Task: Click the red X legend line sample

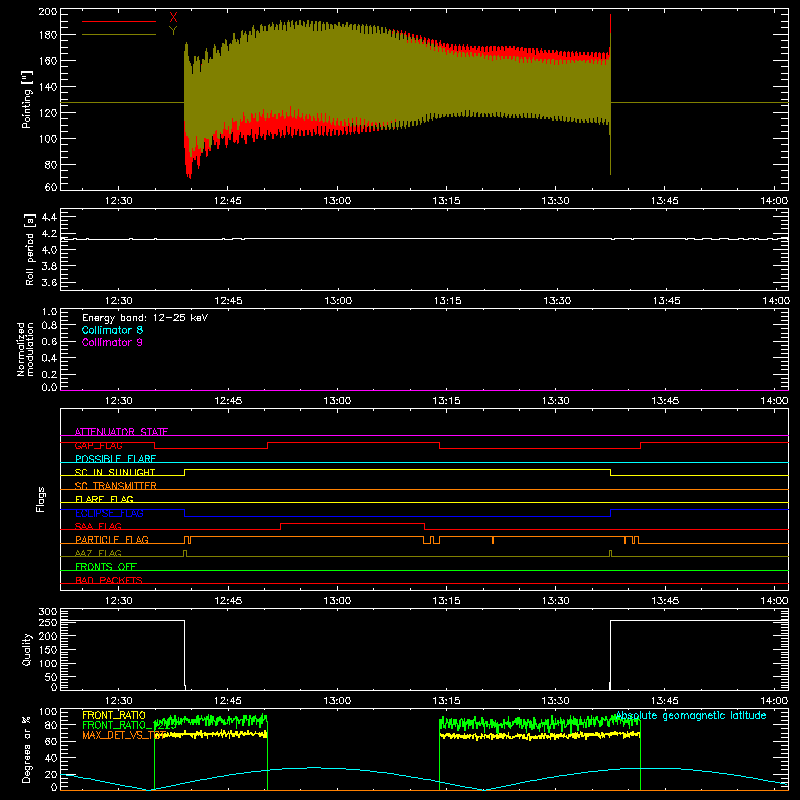Action: [119, 21]
